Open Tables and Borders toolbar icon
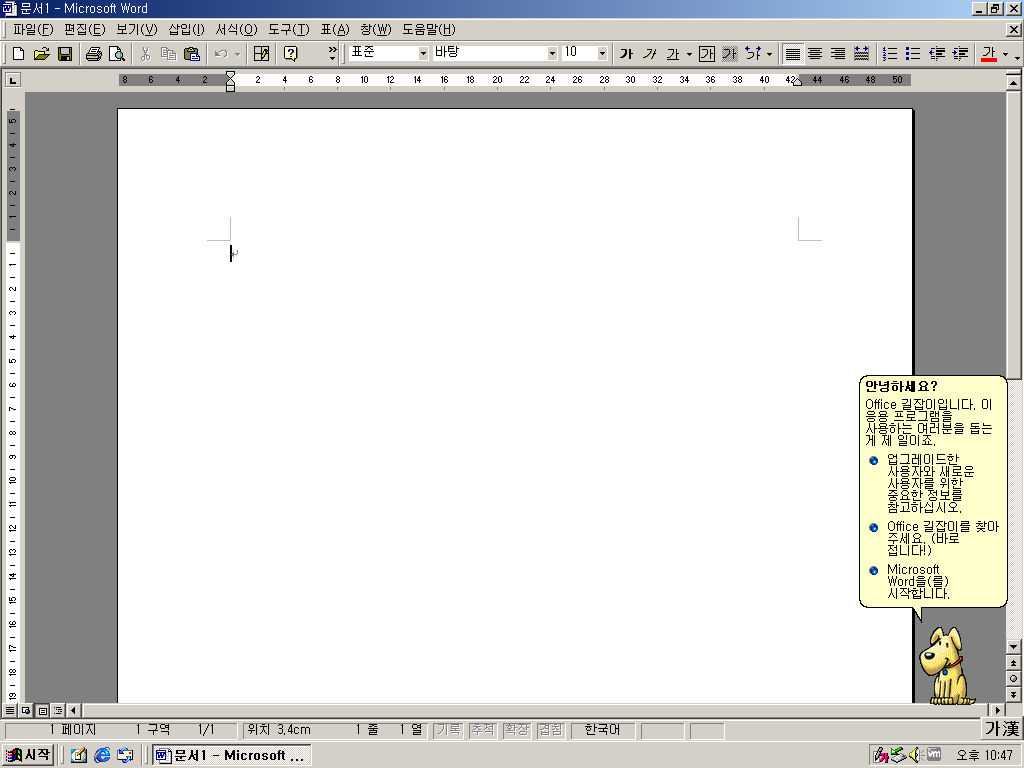 [261, 54]
